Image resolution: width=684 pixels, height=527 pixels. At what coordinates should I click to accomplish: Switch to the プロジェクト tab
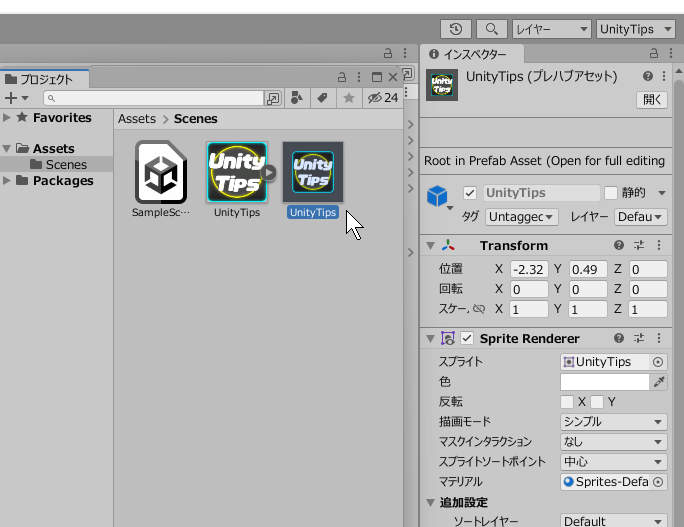tap(44, 79)
